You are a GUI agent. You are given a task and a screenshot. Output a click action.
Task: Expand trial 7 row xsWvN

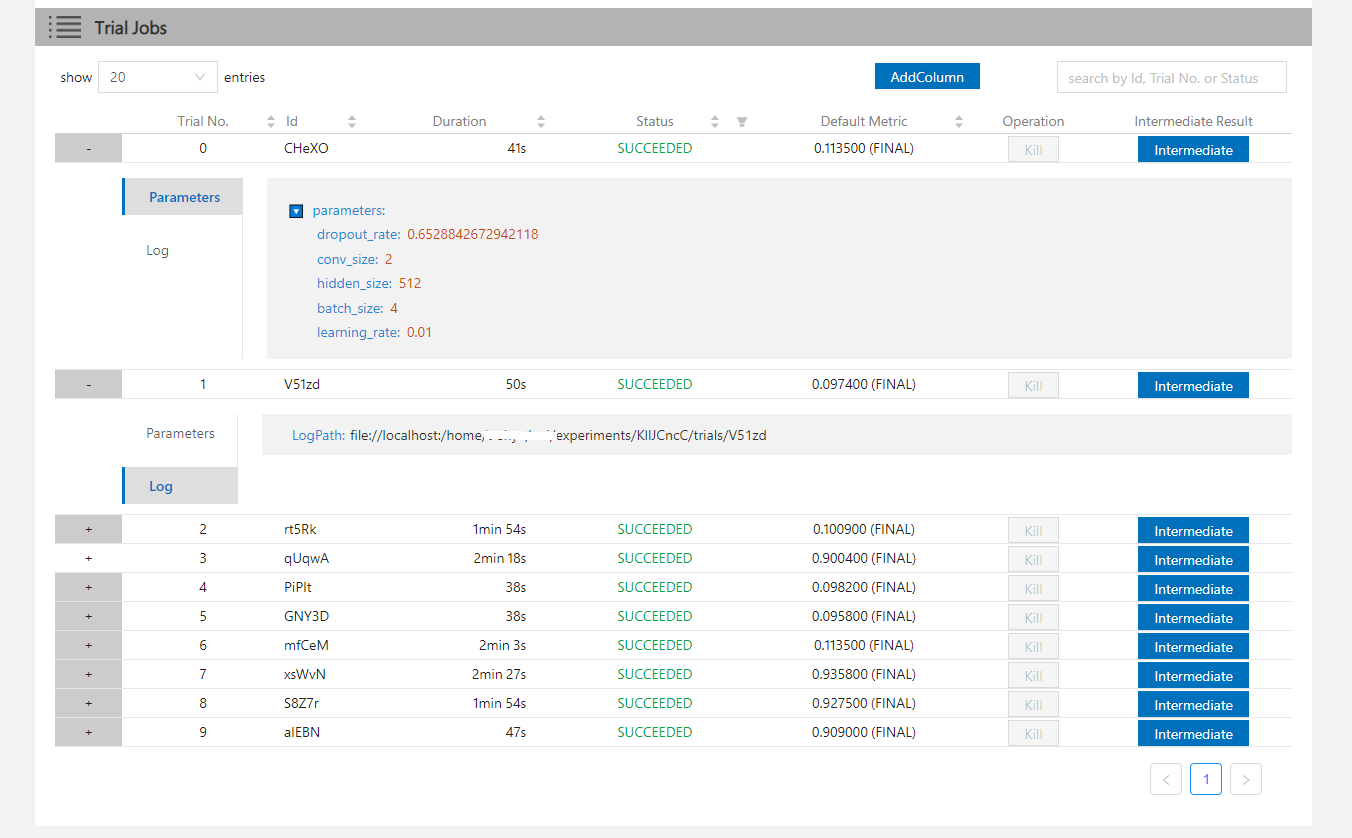point(88,675)
